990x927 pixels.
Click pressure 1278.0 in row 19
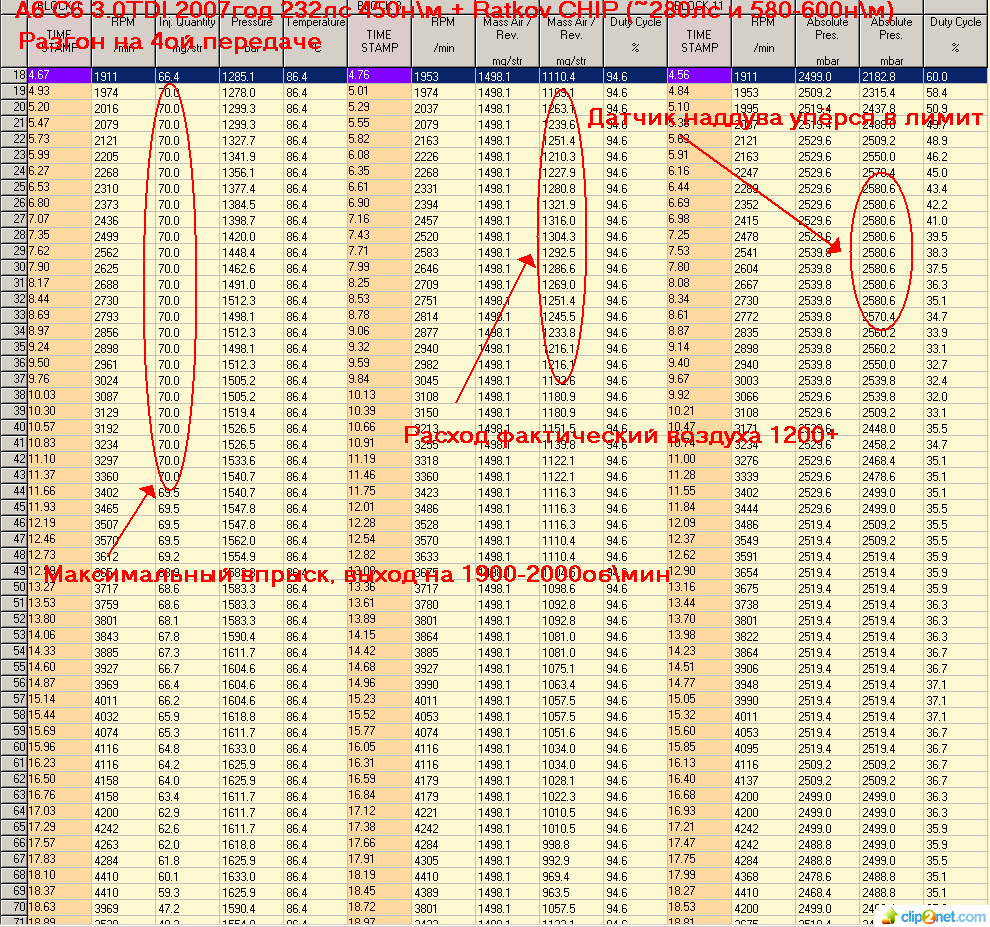[251, 92]
